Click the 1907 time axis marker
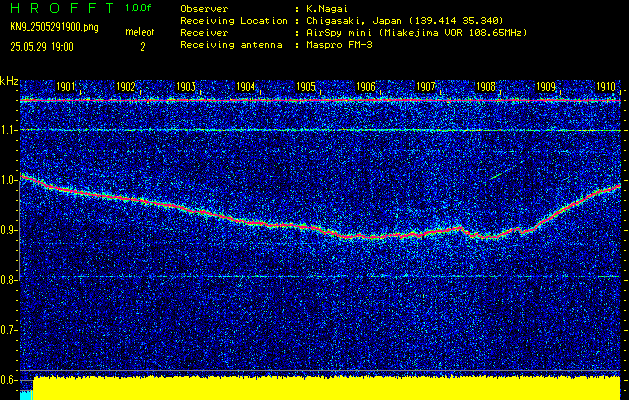This screenshot has width=629, height=400. click(x=426, y=87)
